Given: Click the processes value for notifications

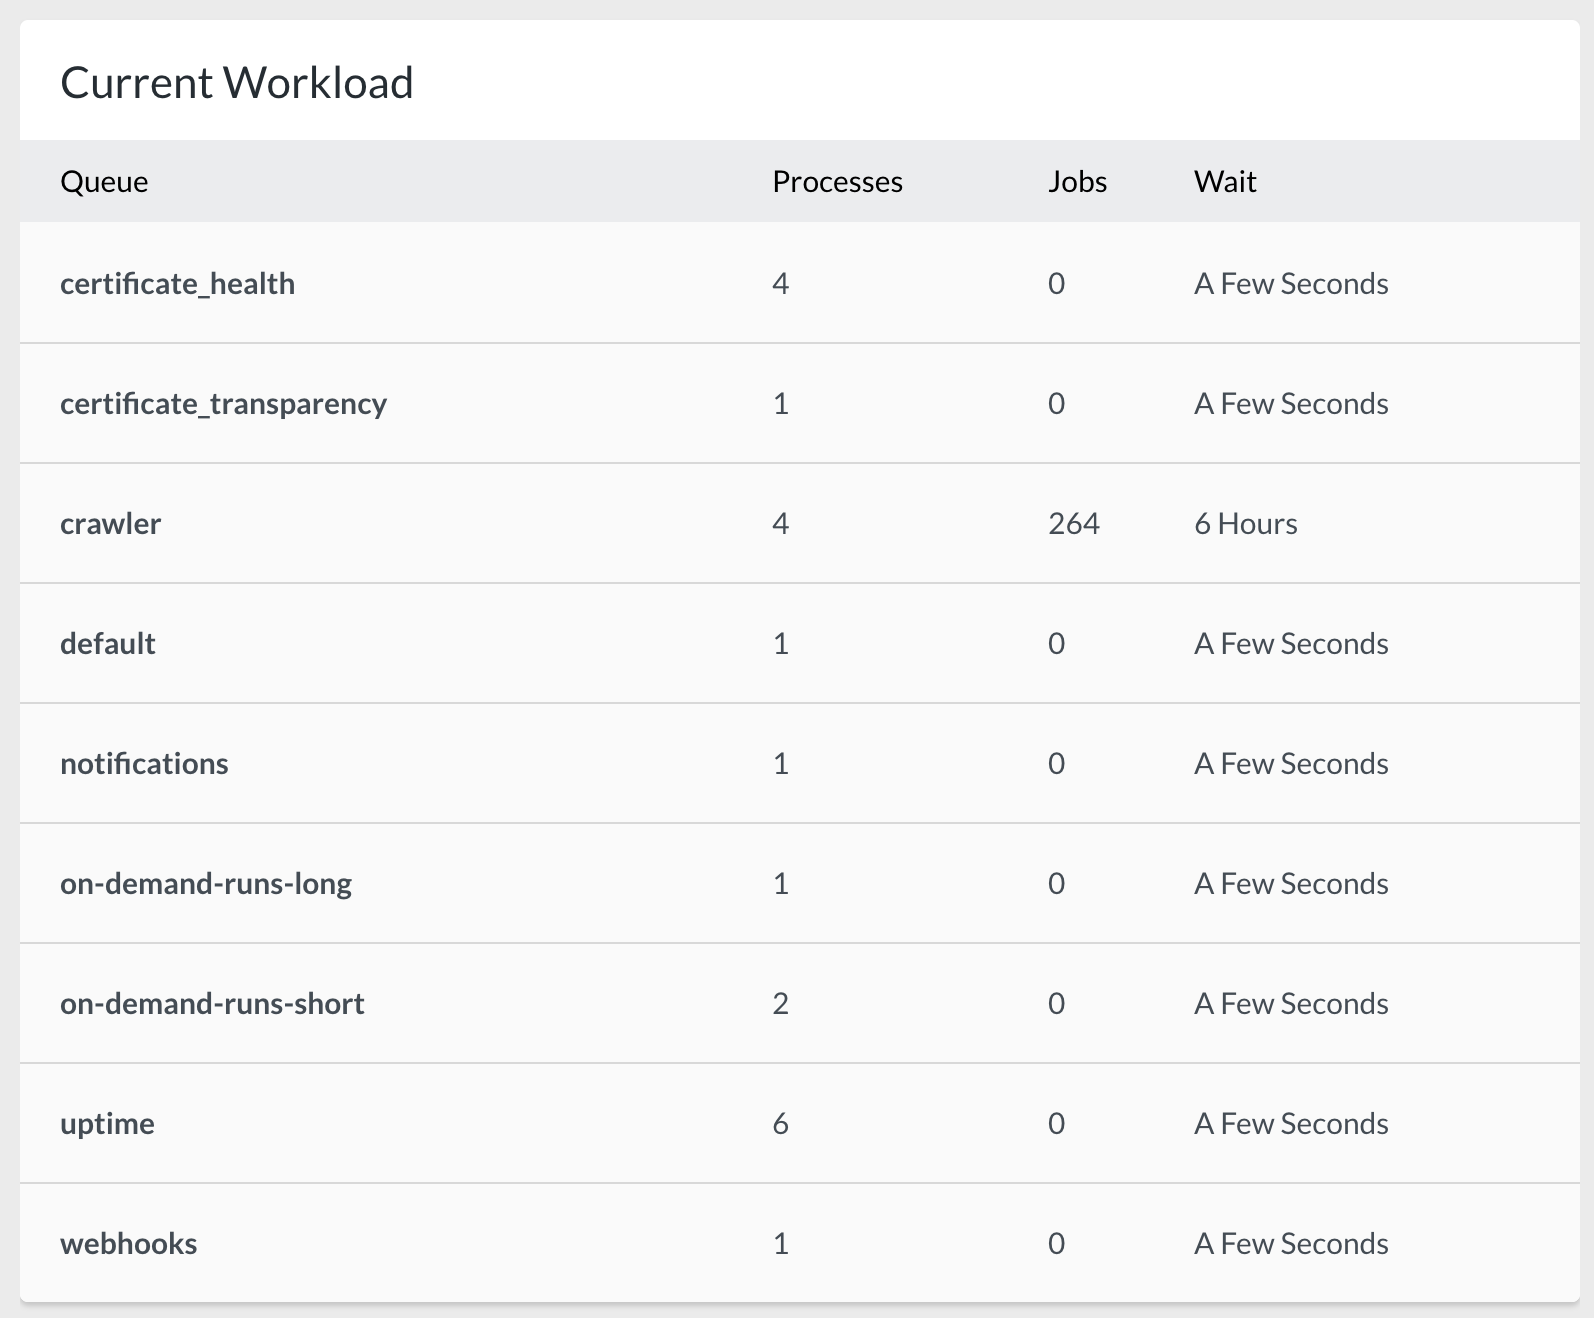Looking at the screenshot, I should (781, 764).
